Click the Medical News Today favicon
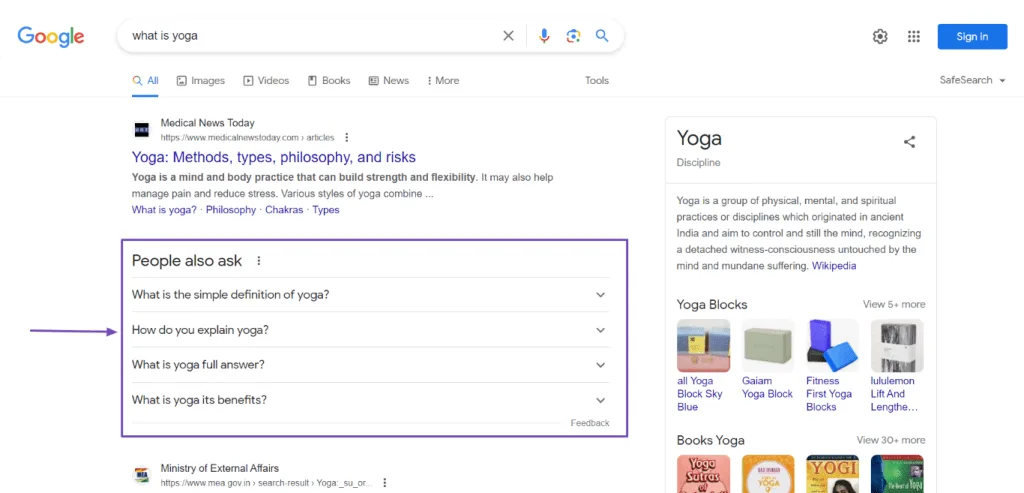1024x493 pixels. click(142, 130)
